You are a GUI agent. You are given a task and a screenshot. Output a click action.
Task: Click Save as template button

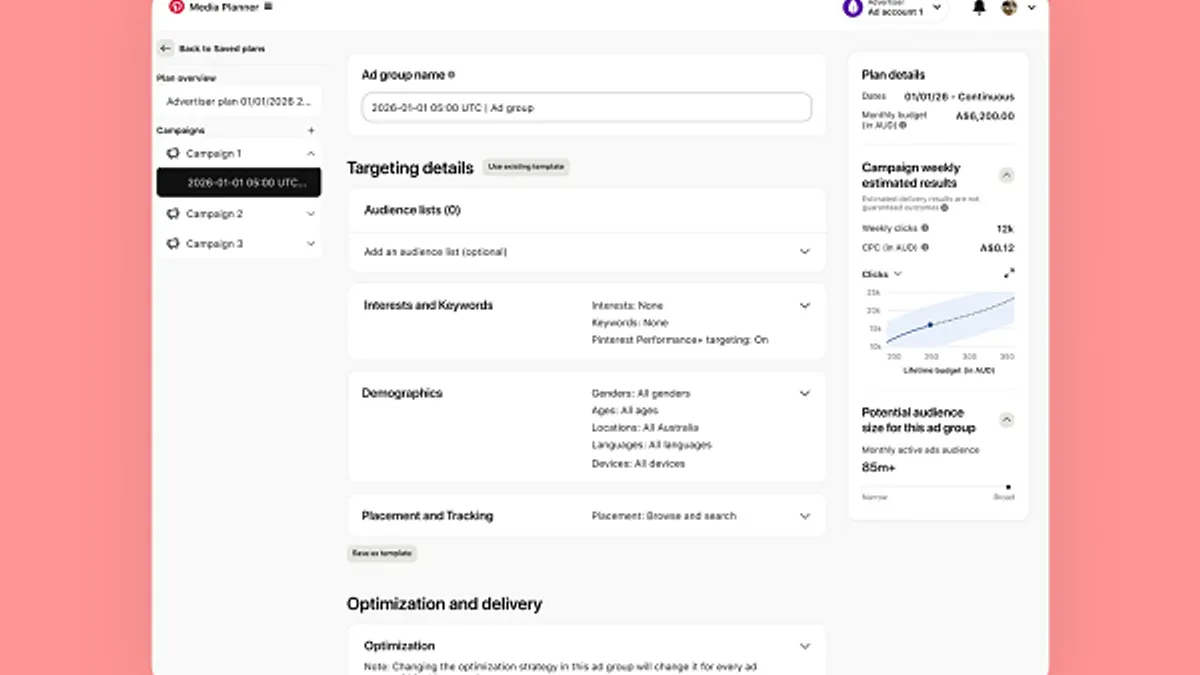tap(381, 553)
